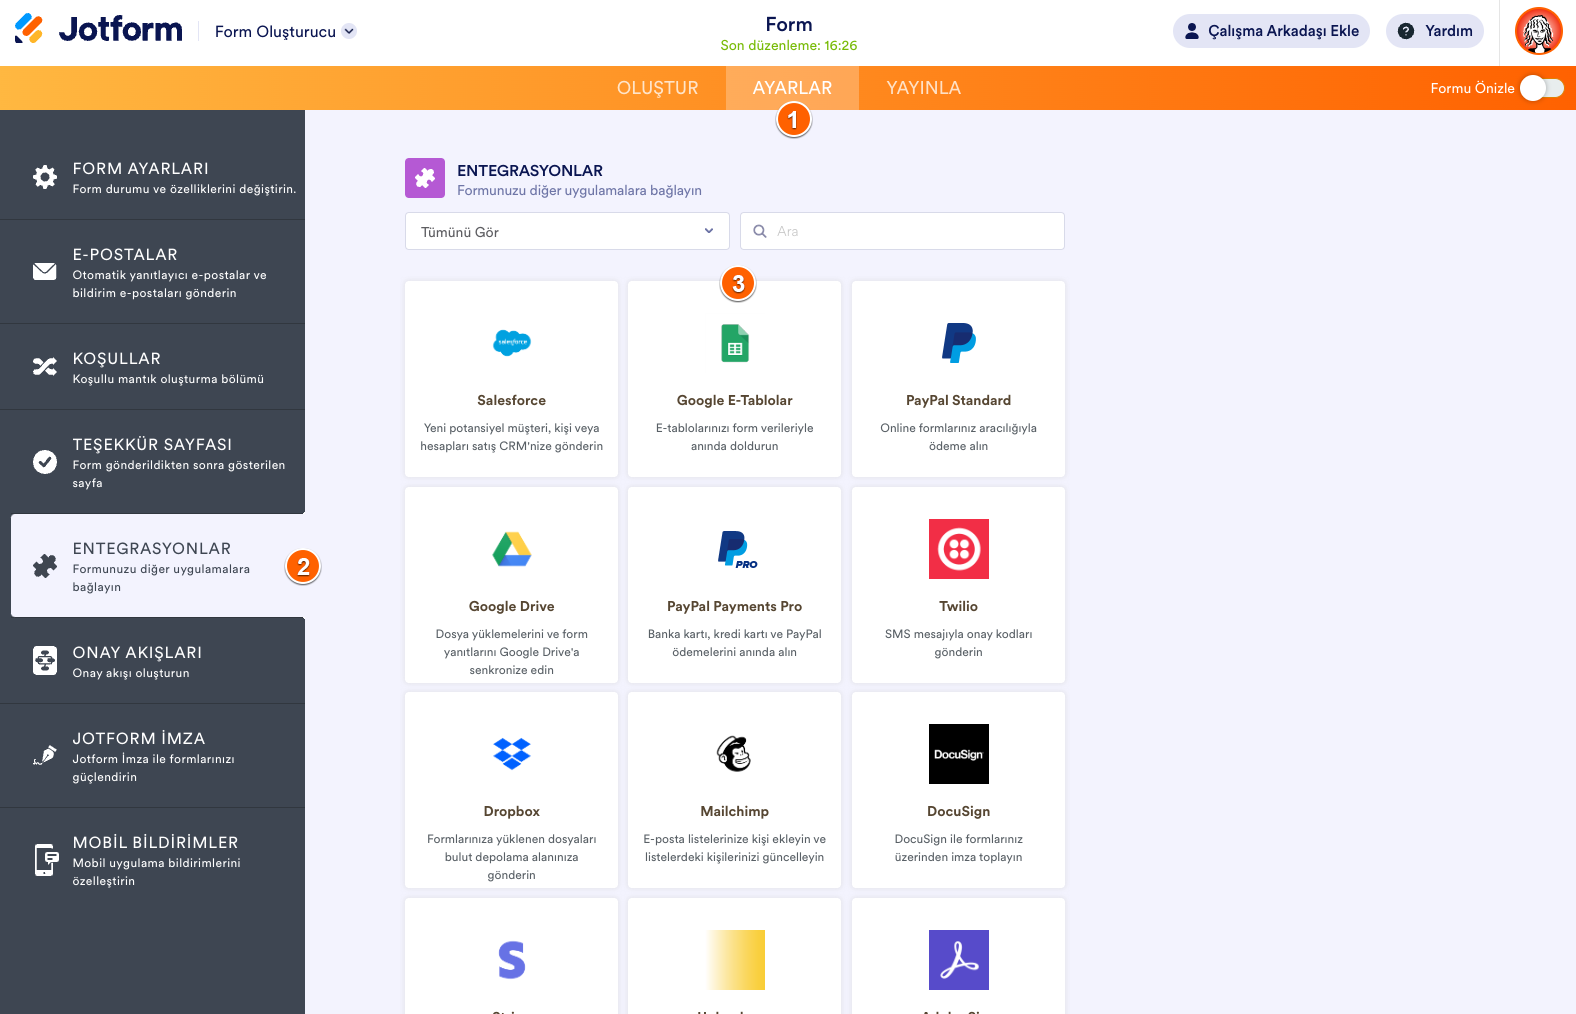Select the PayPal Payments Pro icon
The width and height of the screenshot is (1576, 1014).
tap(737, 549)
